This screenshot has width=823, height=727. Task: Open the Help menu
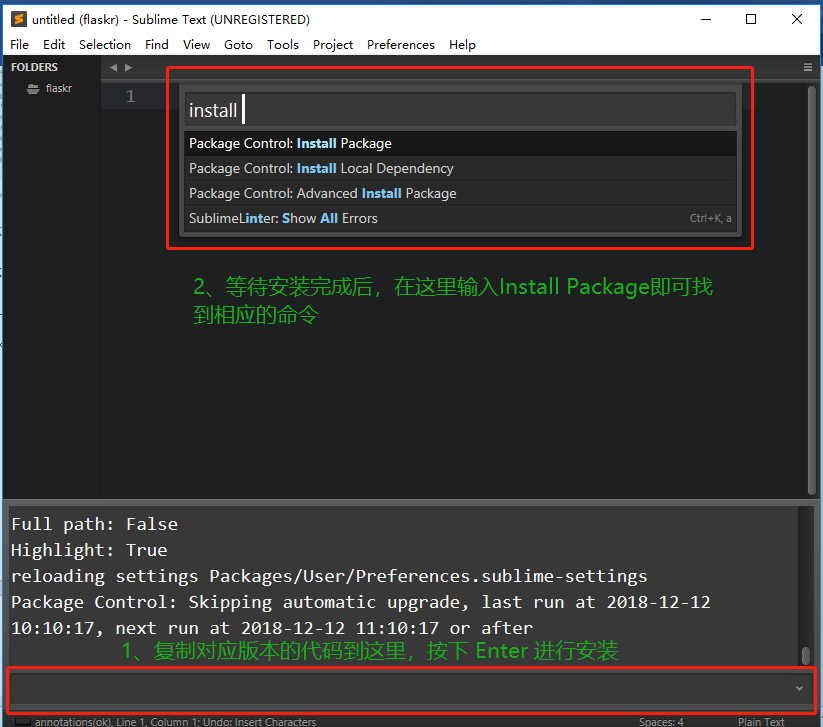tap(462, 45)
